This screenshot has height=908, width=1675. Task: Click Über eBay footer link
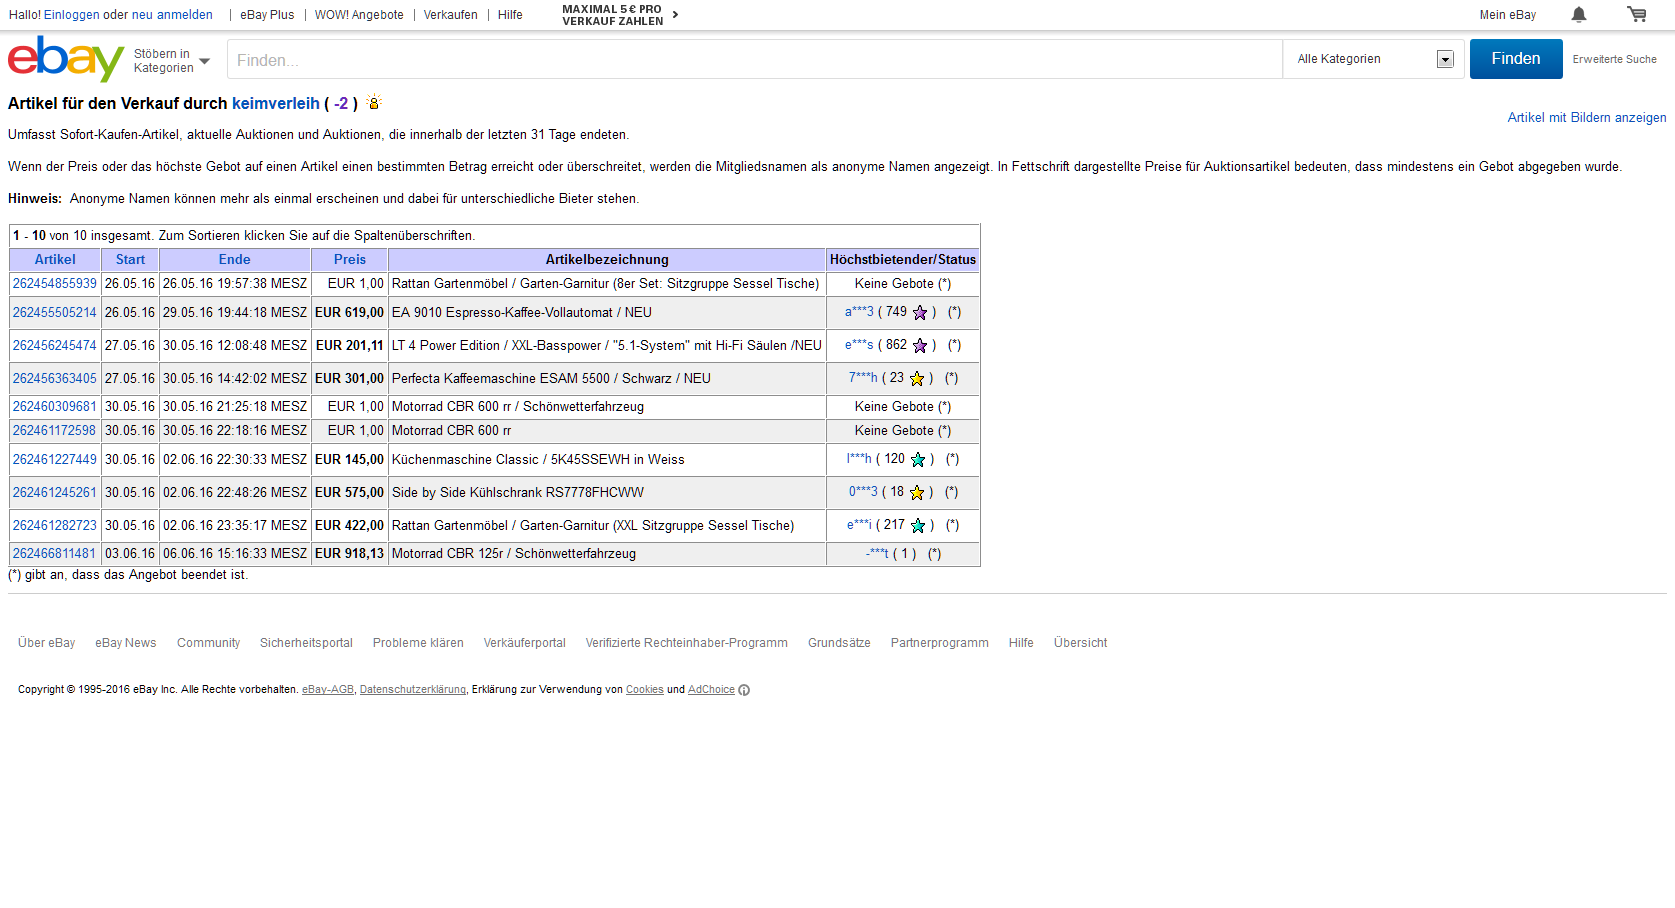[47, 643]
